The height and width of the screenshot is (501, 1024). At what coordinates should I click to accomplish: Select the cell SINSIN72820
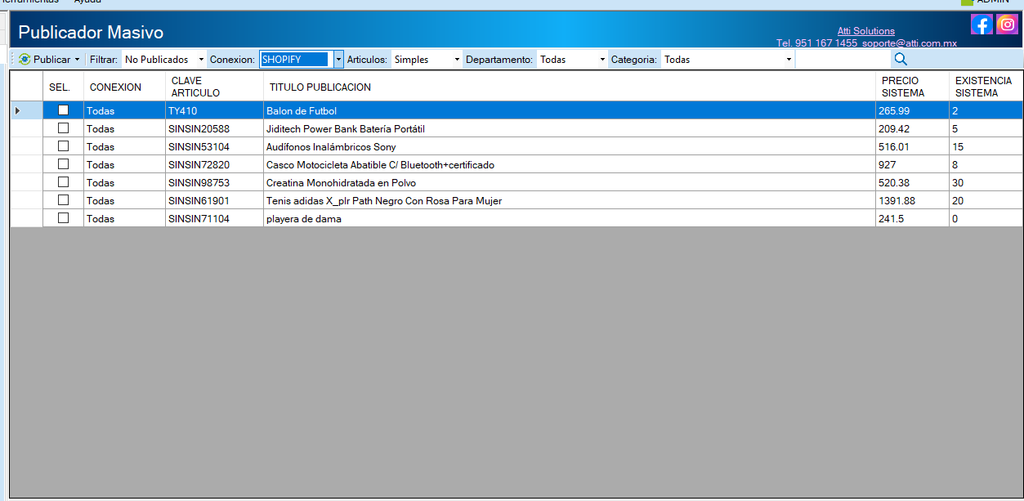point(214,165)
